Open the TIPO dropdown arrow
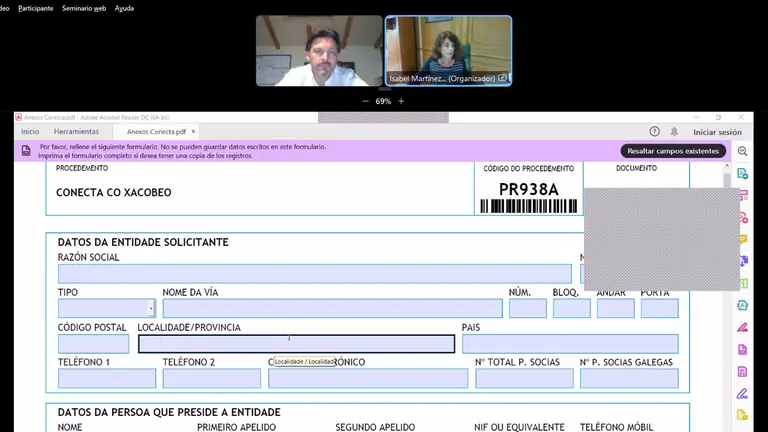Screen dimensions: 768x432 coord(151,309)
